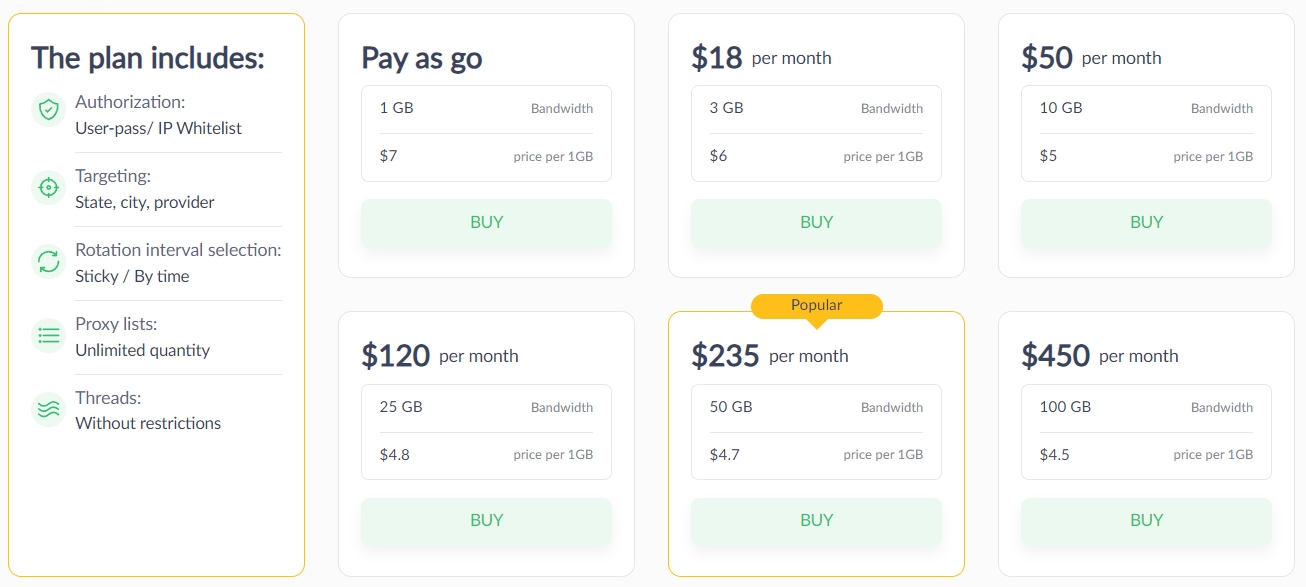
Task: Buy the Pay as go plan
Action: point(486,222)
